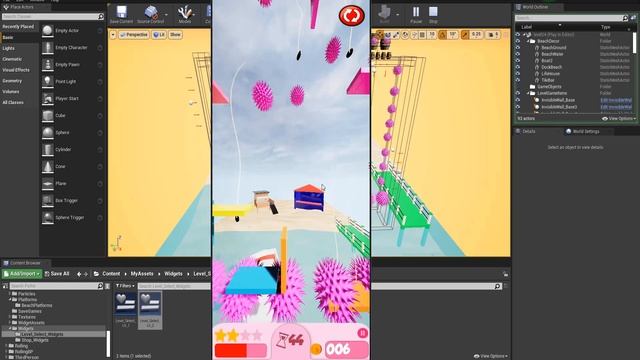Click the Source Control toolbar icon
The height and width of the screenshot is (360, 640).
[x=151, y=11]
